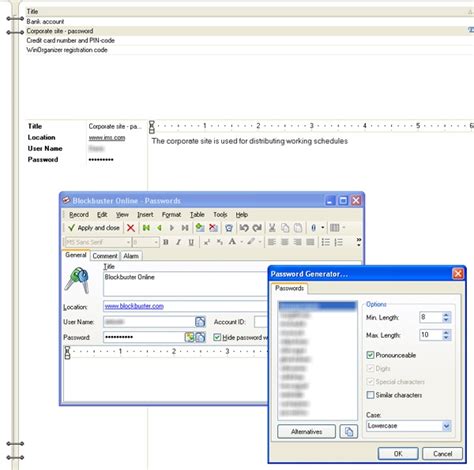Screen dimensions: 474x470
Task: Toggle Hide password checkbox
Action: click(217, 337)
